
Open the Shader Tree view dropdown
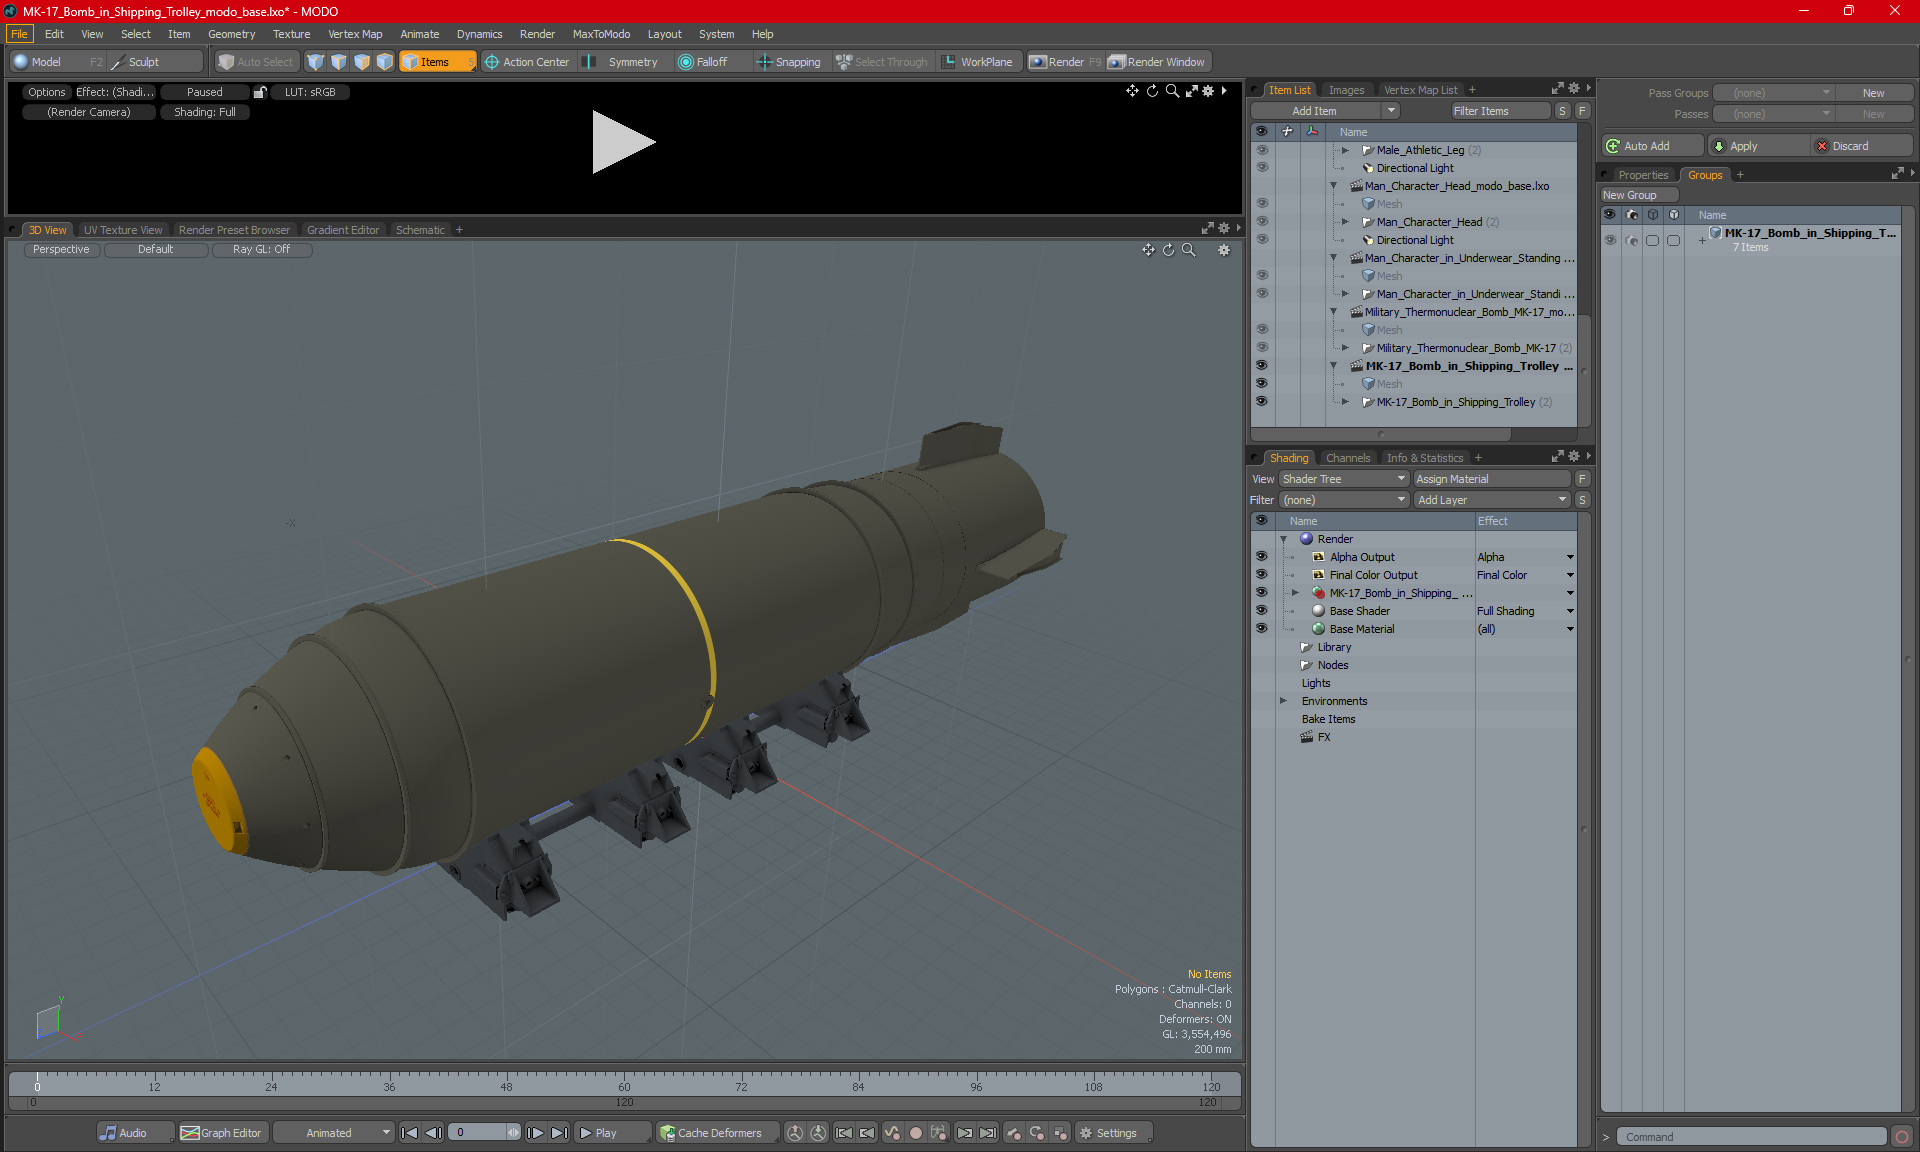pyautogui.click(x=1343, y=479)
